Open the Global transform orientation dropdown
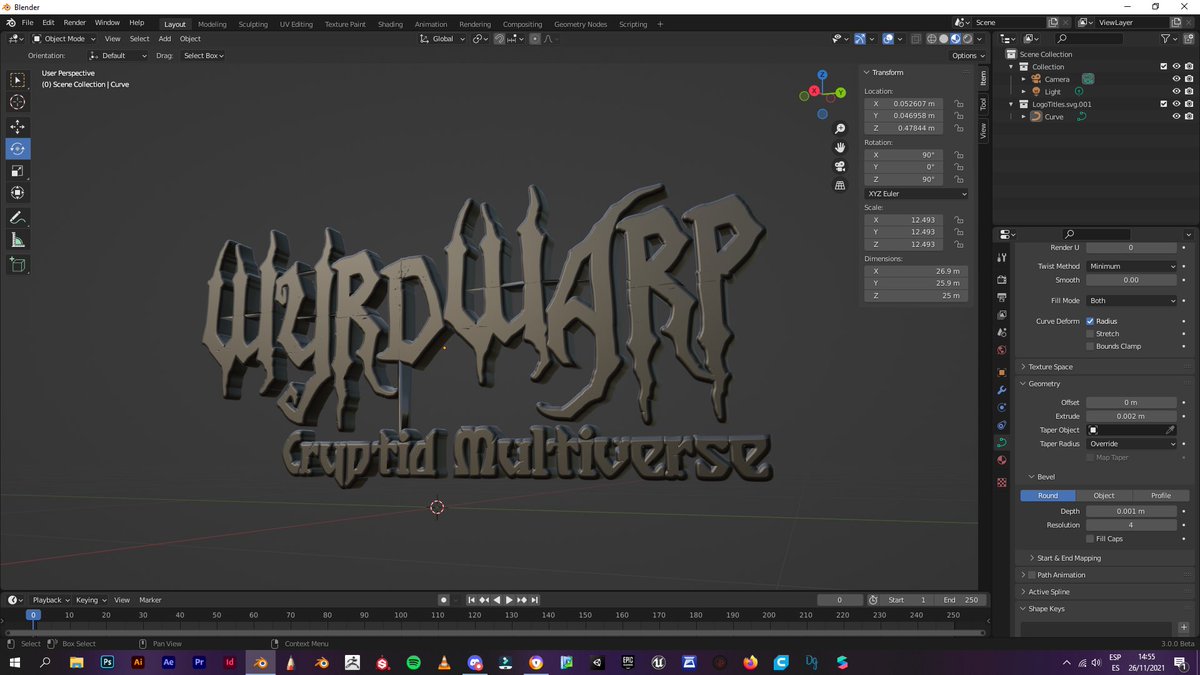 [443, 39]
